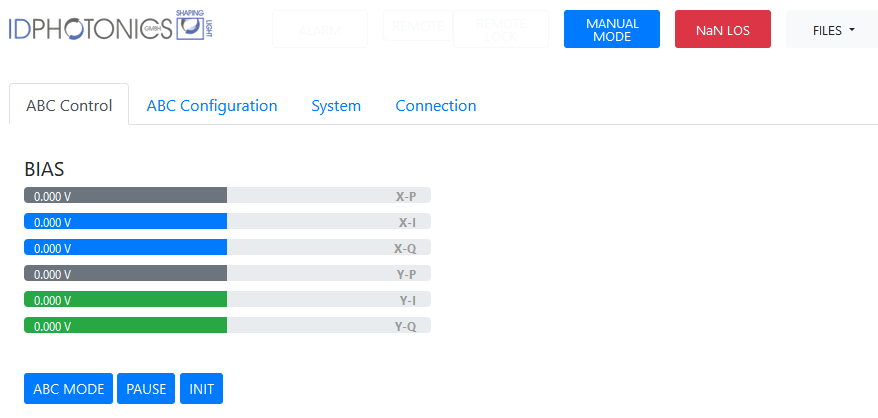Viewport: 878px width, 418px height.
Task: Click the X-Q bias voltage bar
Action: [x=227, y=247]
